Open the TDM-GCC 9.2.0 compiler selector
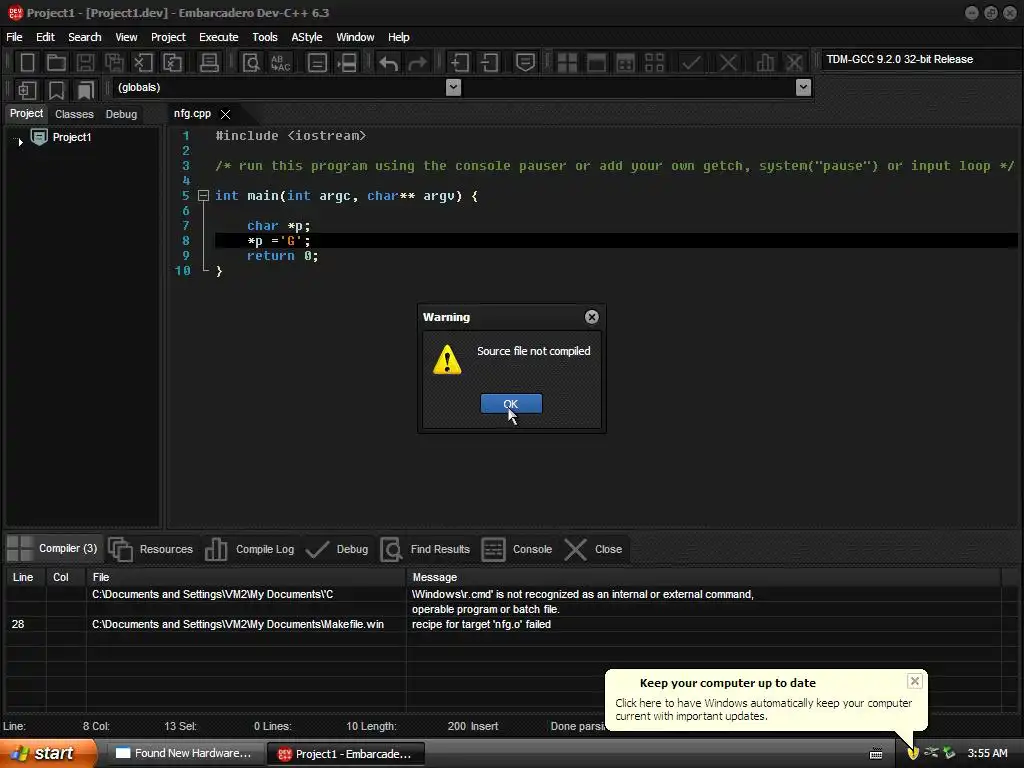The width and height of the screenshot is (1024, 768). (x=920, y=59)
